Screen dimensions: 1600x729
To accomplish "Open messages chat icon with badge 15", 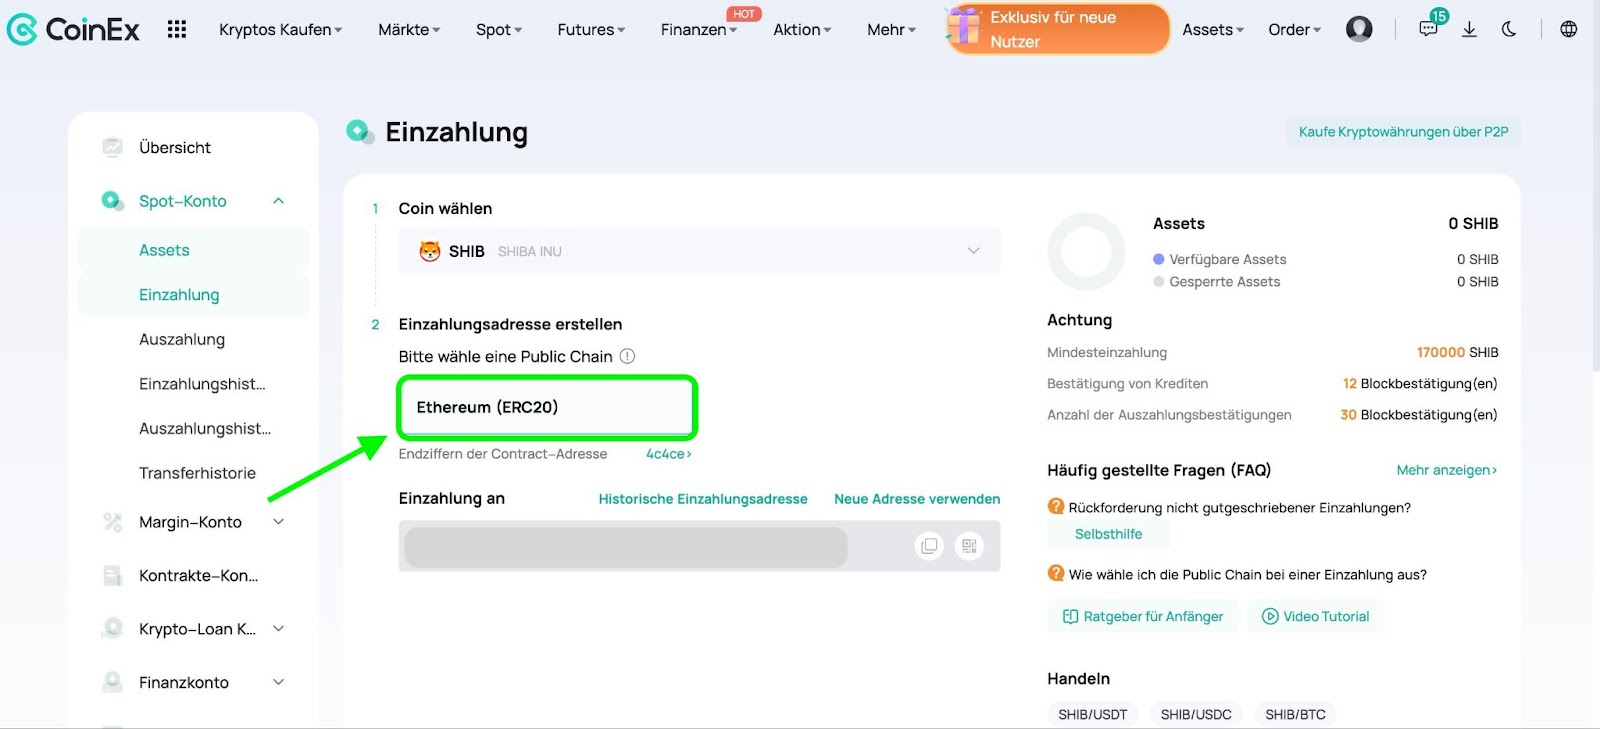I will [1429, 29].
